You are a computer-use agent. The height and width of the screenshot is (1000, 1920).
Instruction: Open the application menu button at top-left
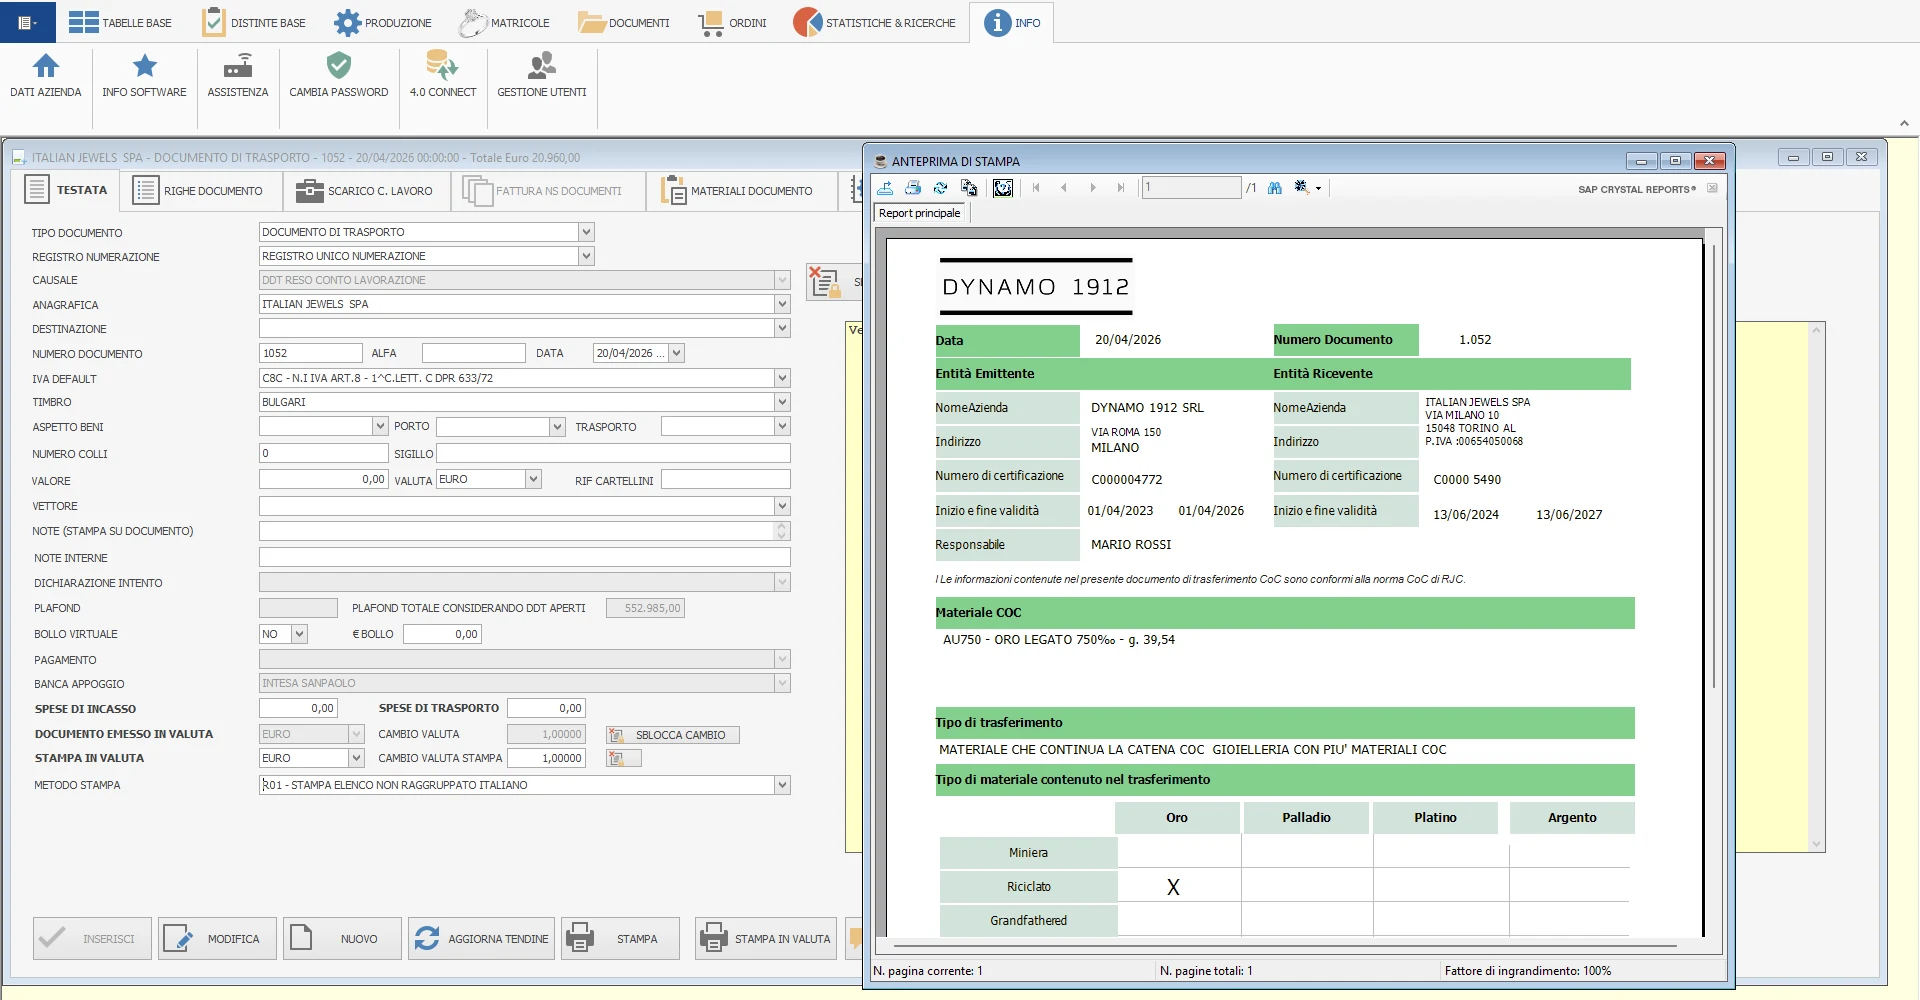pos(27,22)
